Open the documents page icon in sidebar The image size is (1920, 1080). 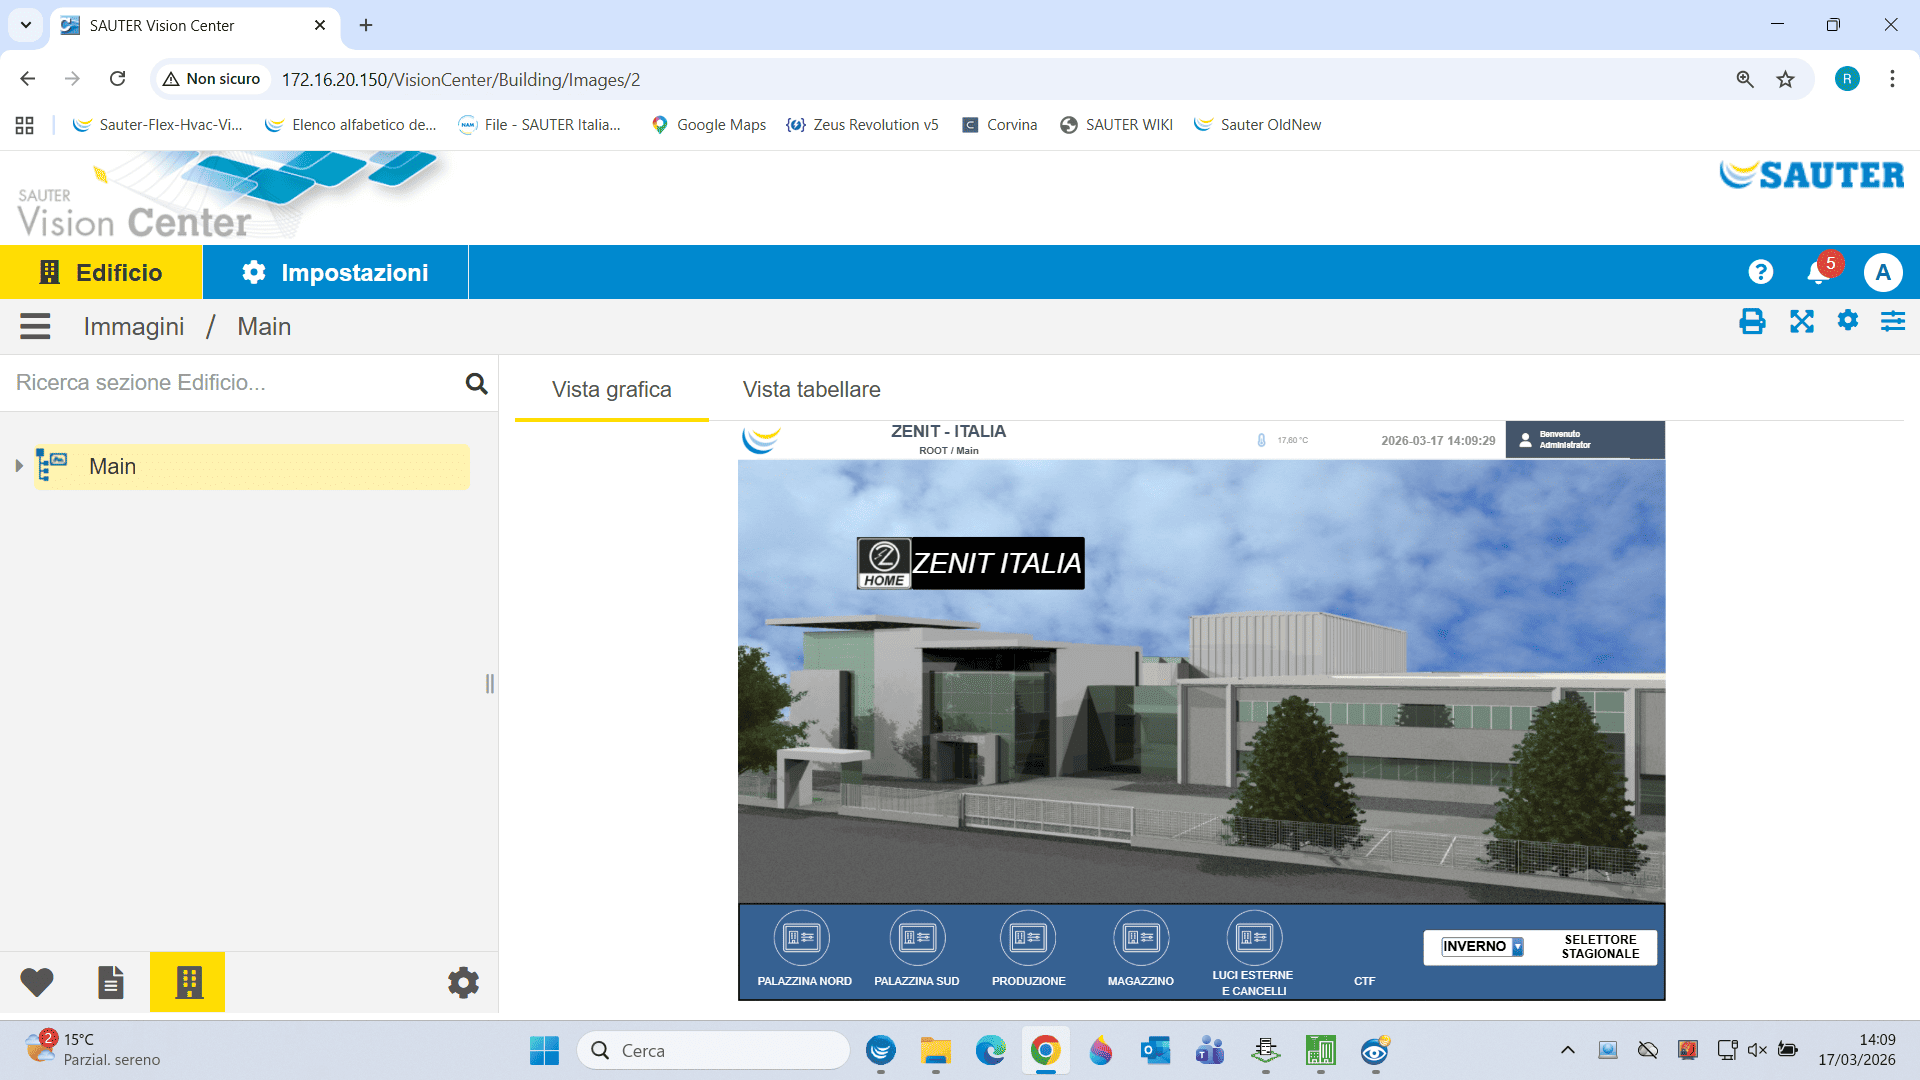pyautogui.click(x=111, y=982)
